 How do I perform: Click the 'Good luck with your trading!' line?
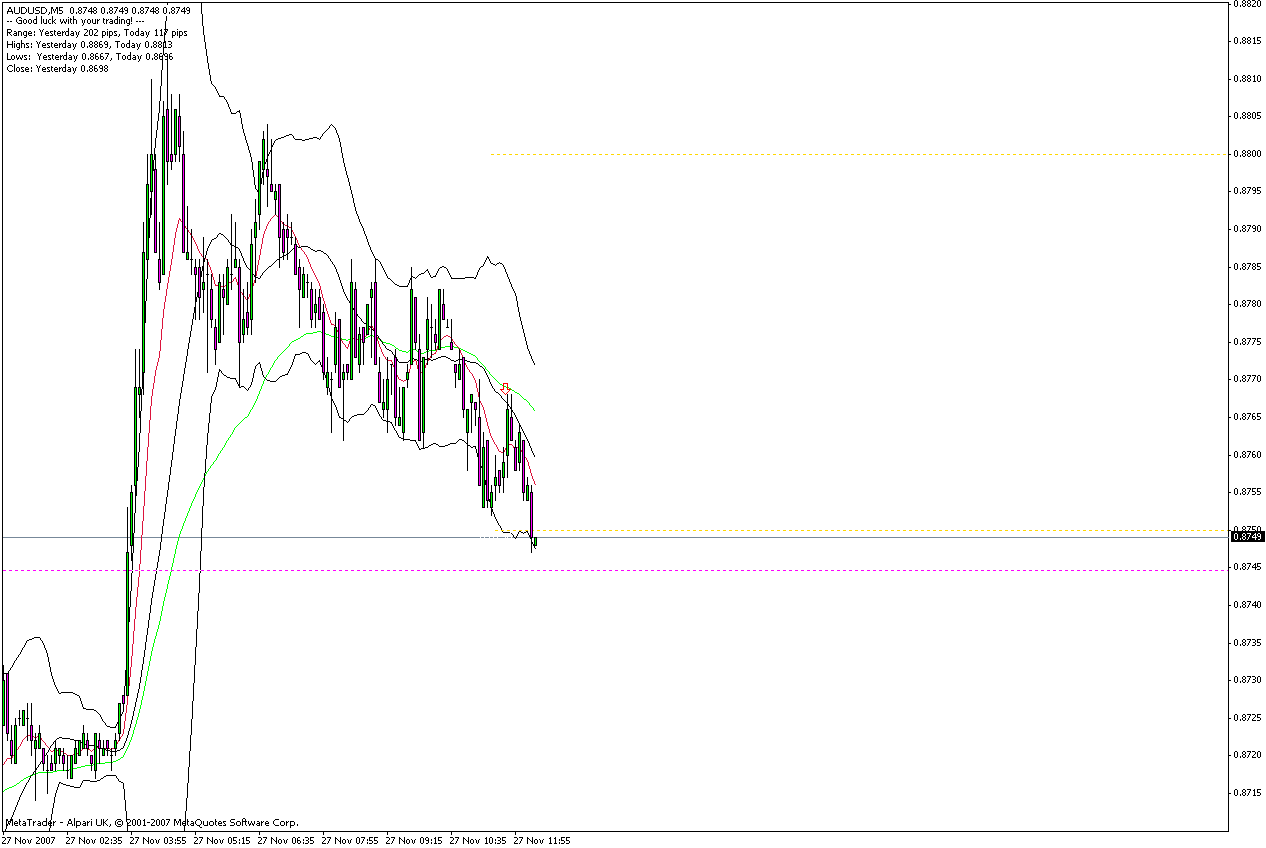click(76, 21)
